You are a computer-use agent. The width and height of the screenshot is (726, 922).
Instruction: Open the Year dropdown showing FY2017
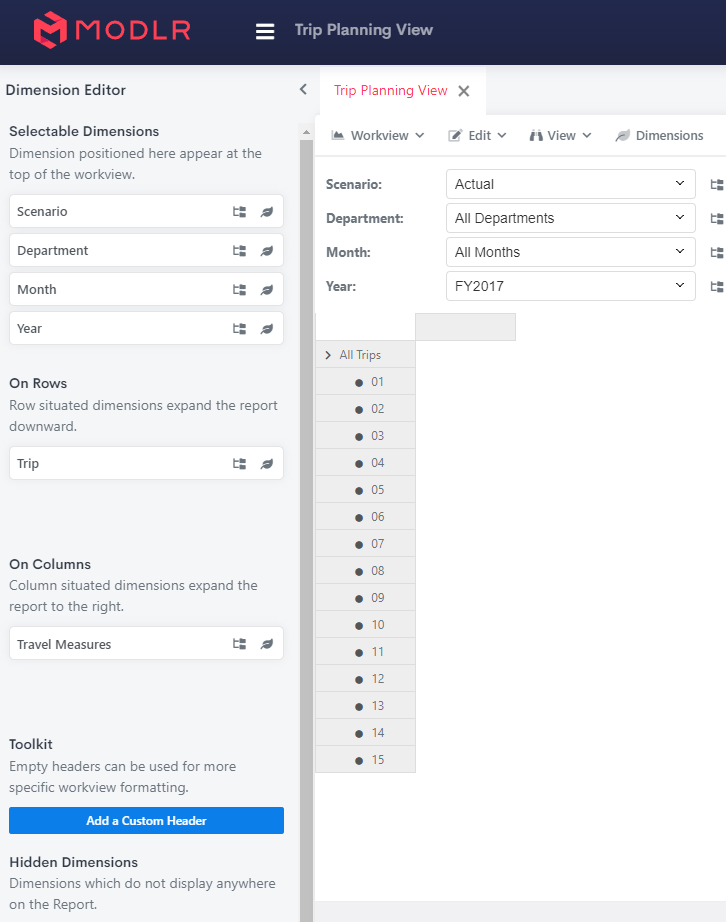tap(570, 286)
